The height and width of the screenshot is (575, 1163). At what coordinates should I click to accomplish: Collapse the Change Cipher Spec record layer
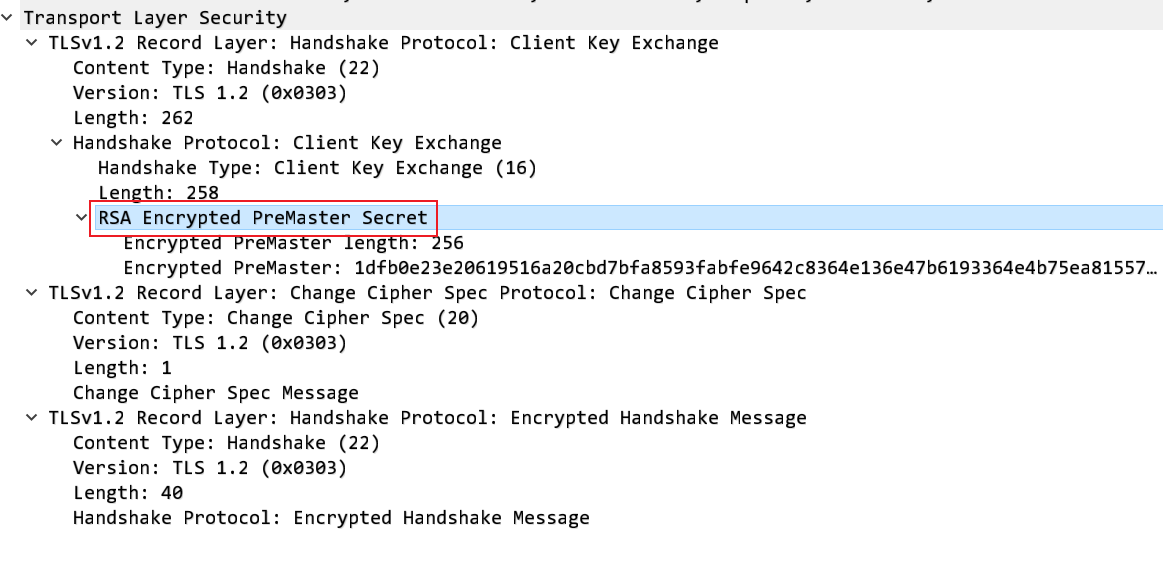pyautogui.click(x=33, y=293)
